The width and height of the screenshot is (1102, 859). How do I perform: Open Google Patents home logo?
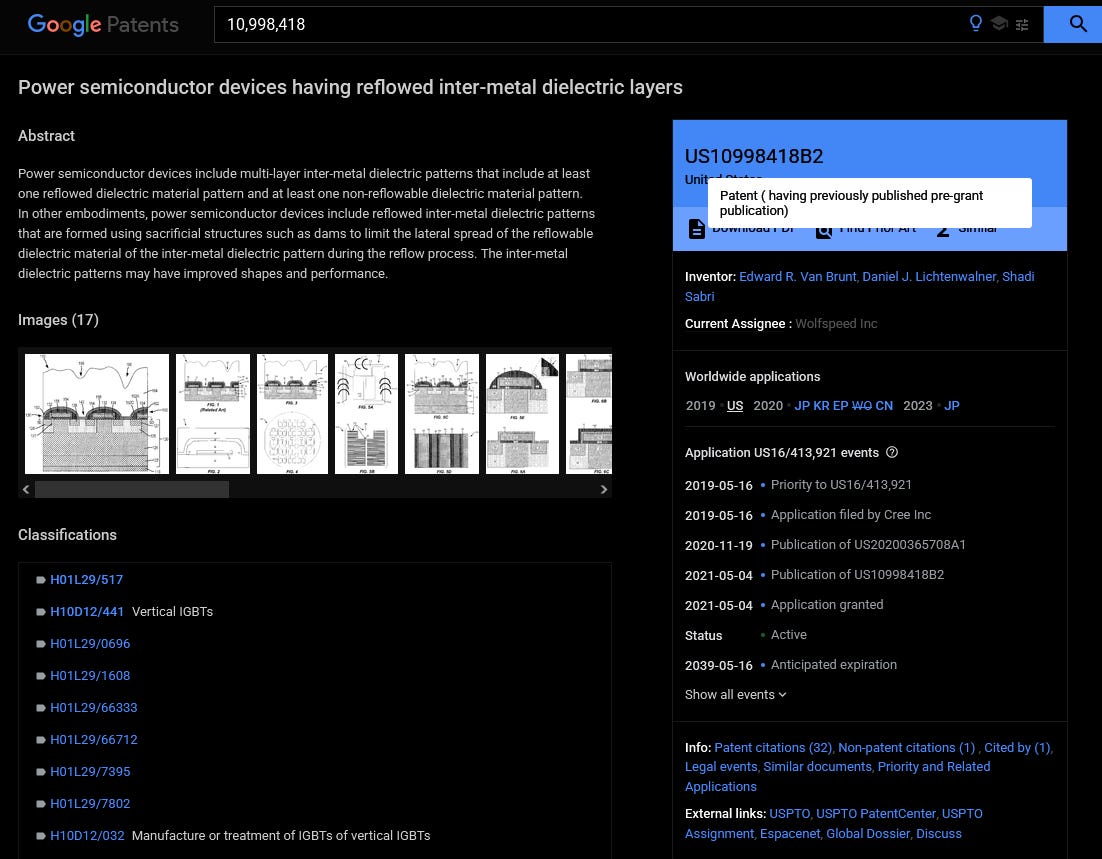[x=103, y=25]
